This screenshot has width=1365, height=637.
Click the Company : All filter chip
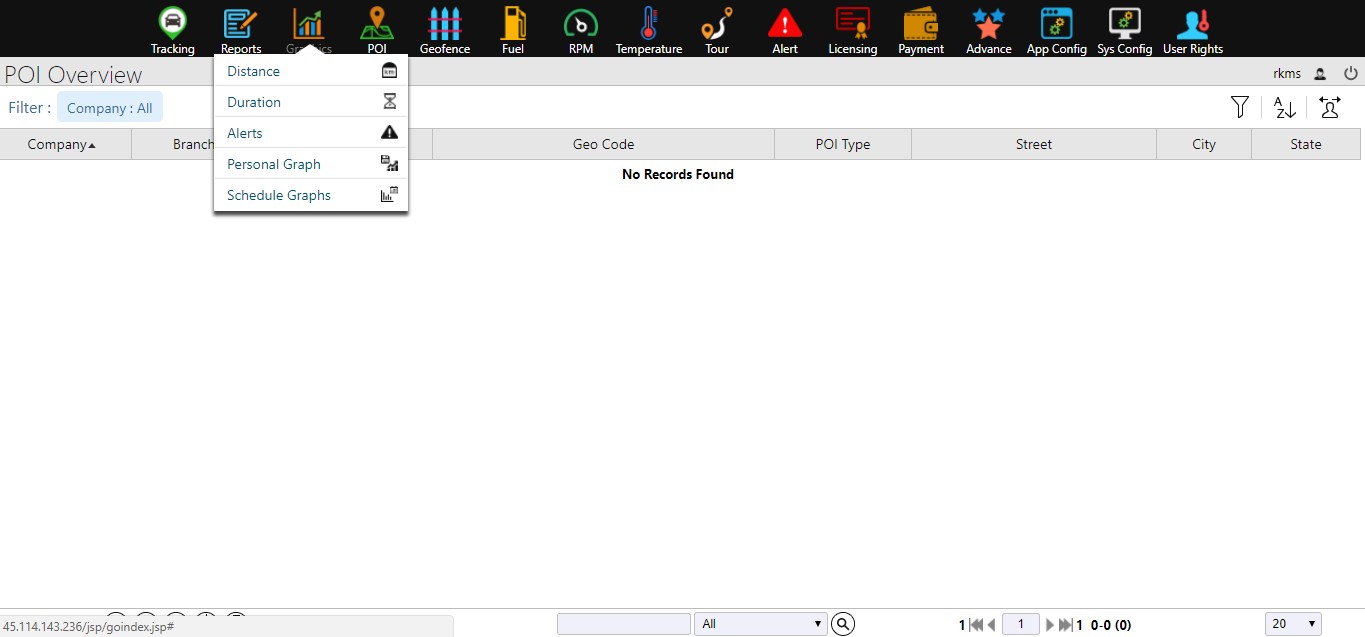pyautogui.click(x=110, y=108)
